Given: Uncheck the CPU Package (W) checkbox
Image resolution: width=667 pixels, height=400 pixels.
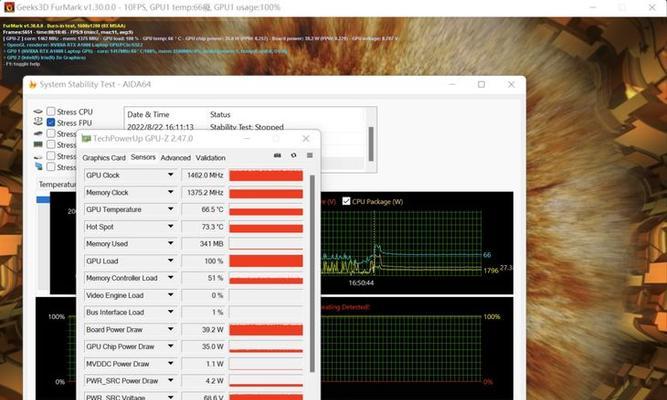Looking at the screenshot, I should tap(346, 201).
